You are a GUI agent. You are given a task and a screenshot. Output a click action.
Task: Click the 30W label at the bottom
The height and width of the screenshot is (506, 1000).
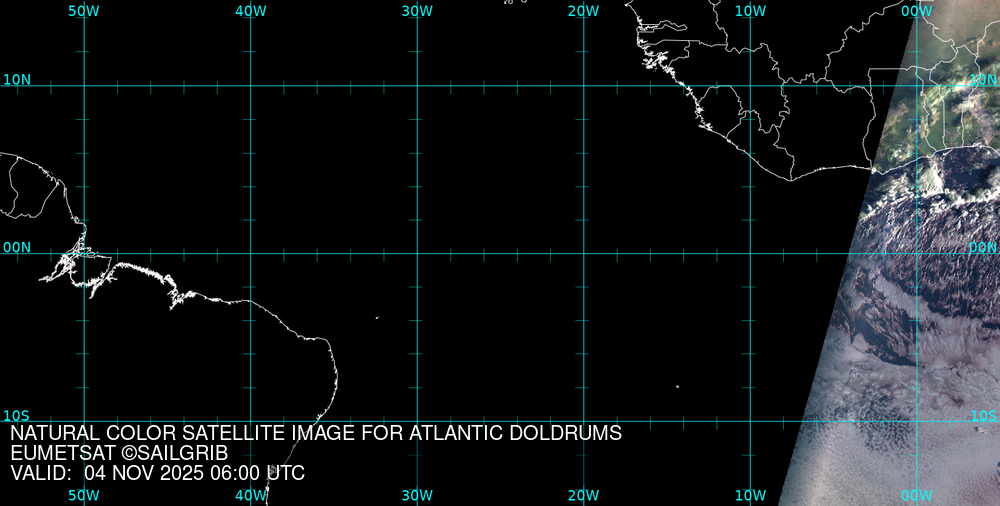pyautogui.click(x=417, y=495)
